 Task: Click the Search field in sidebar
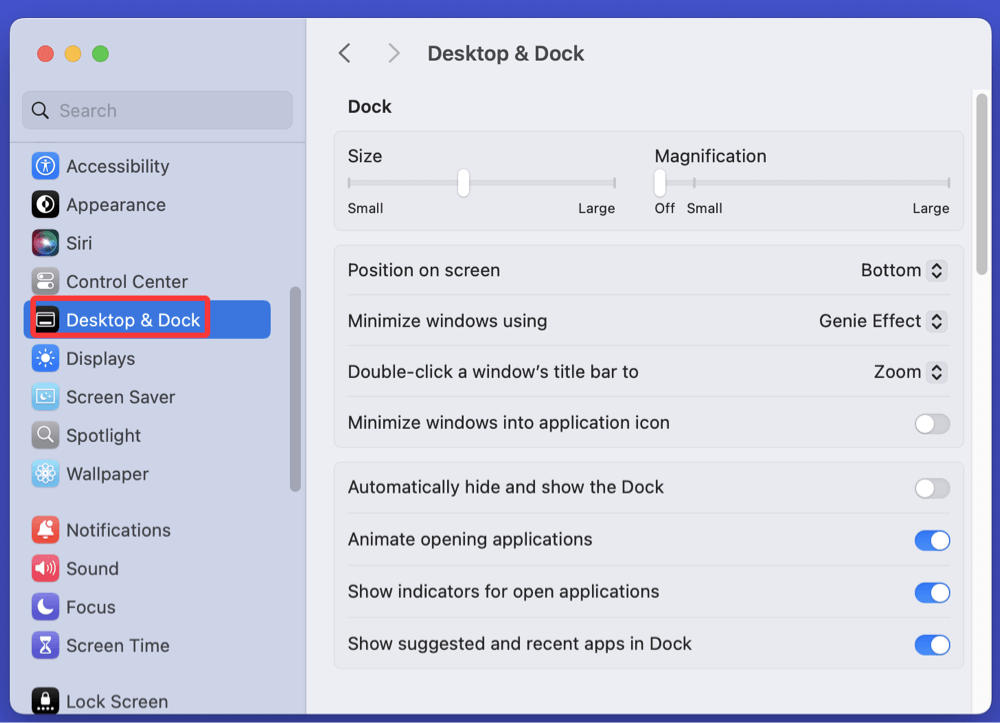click(157, 111)
